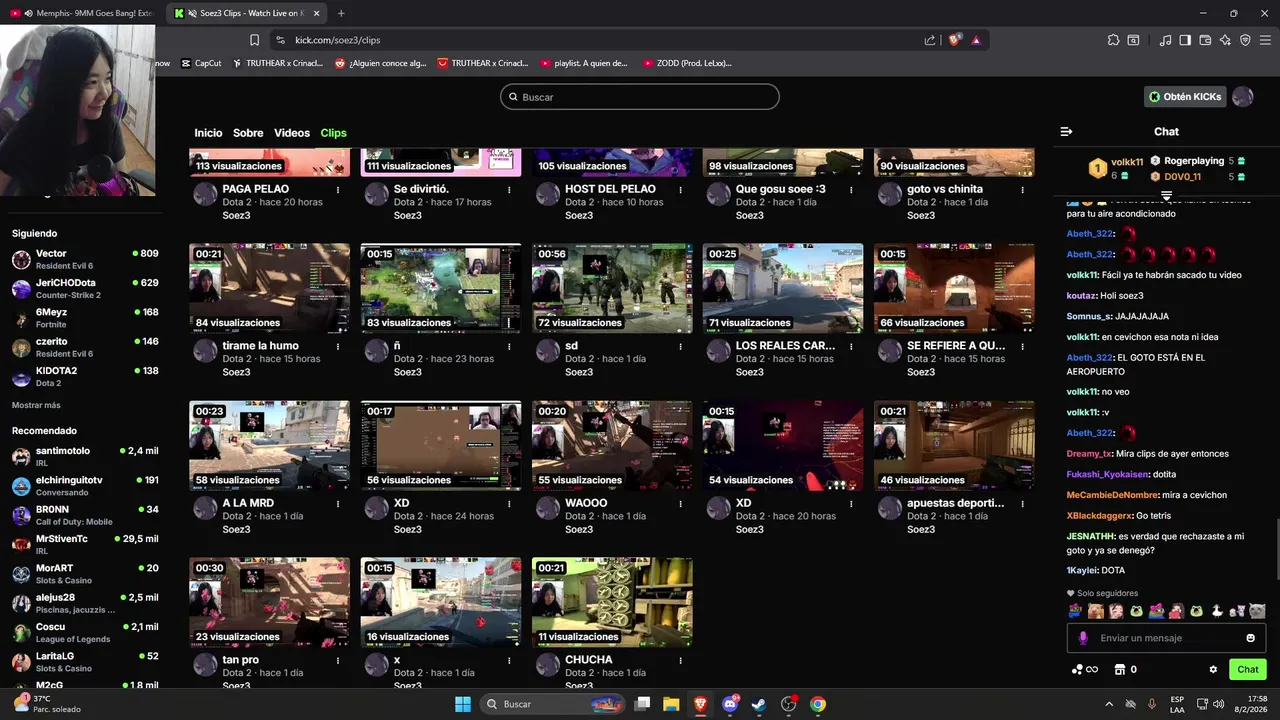Open more options for clip 'CHUCHA'
Screen dimensions: 1280x720
point(680,660)
